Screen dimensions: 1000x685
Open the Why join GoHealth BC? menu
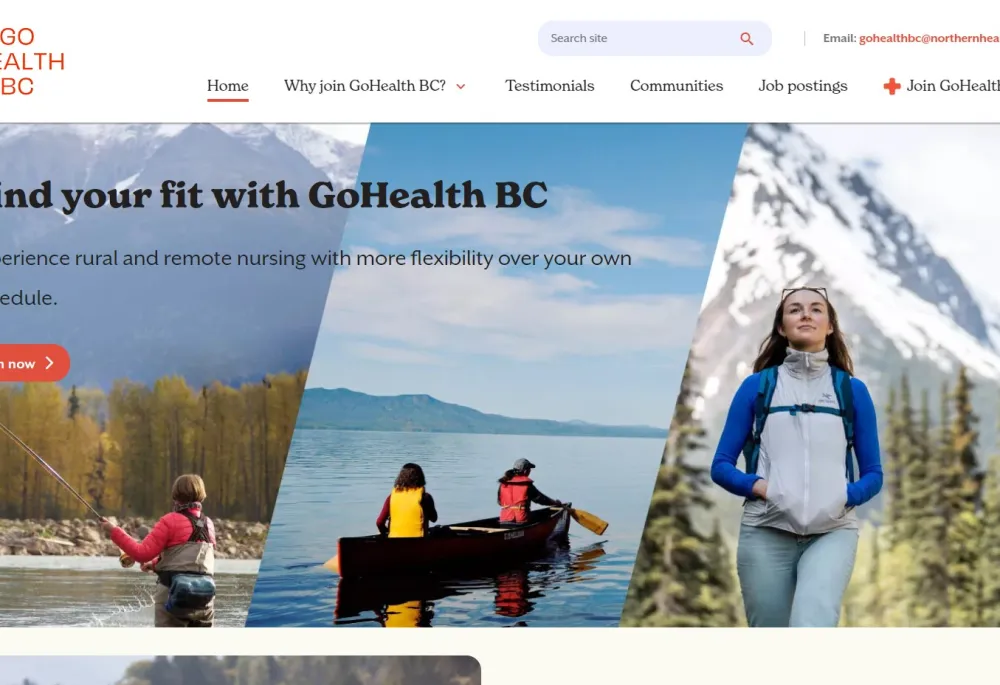(365, 85)
